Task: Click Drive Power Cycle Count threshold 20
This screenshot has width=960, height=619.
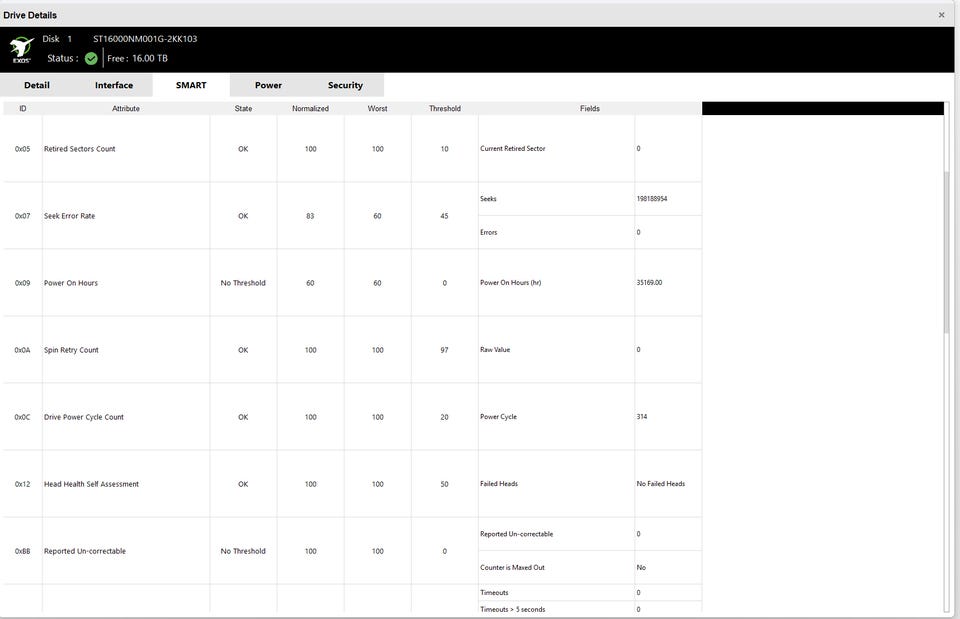Action: [444, 417]
